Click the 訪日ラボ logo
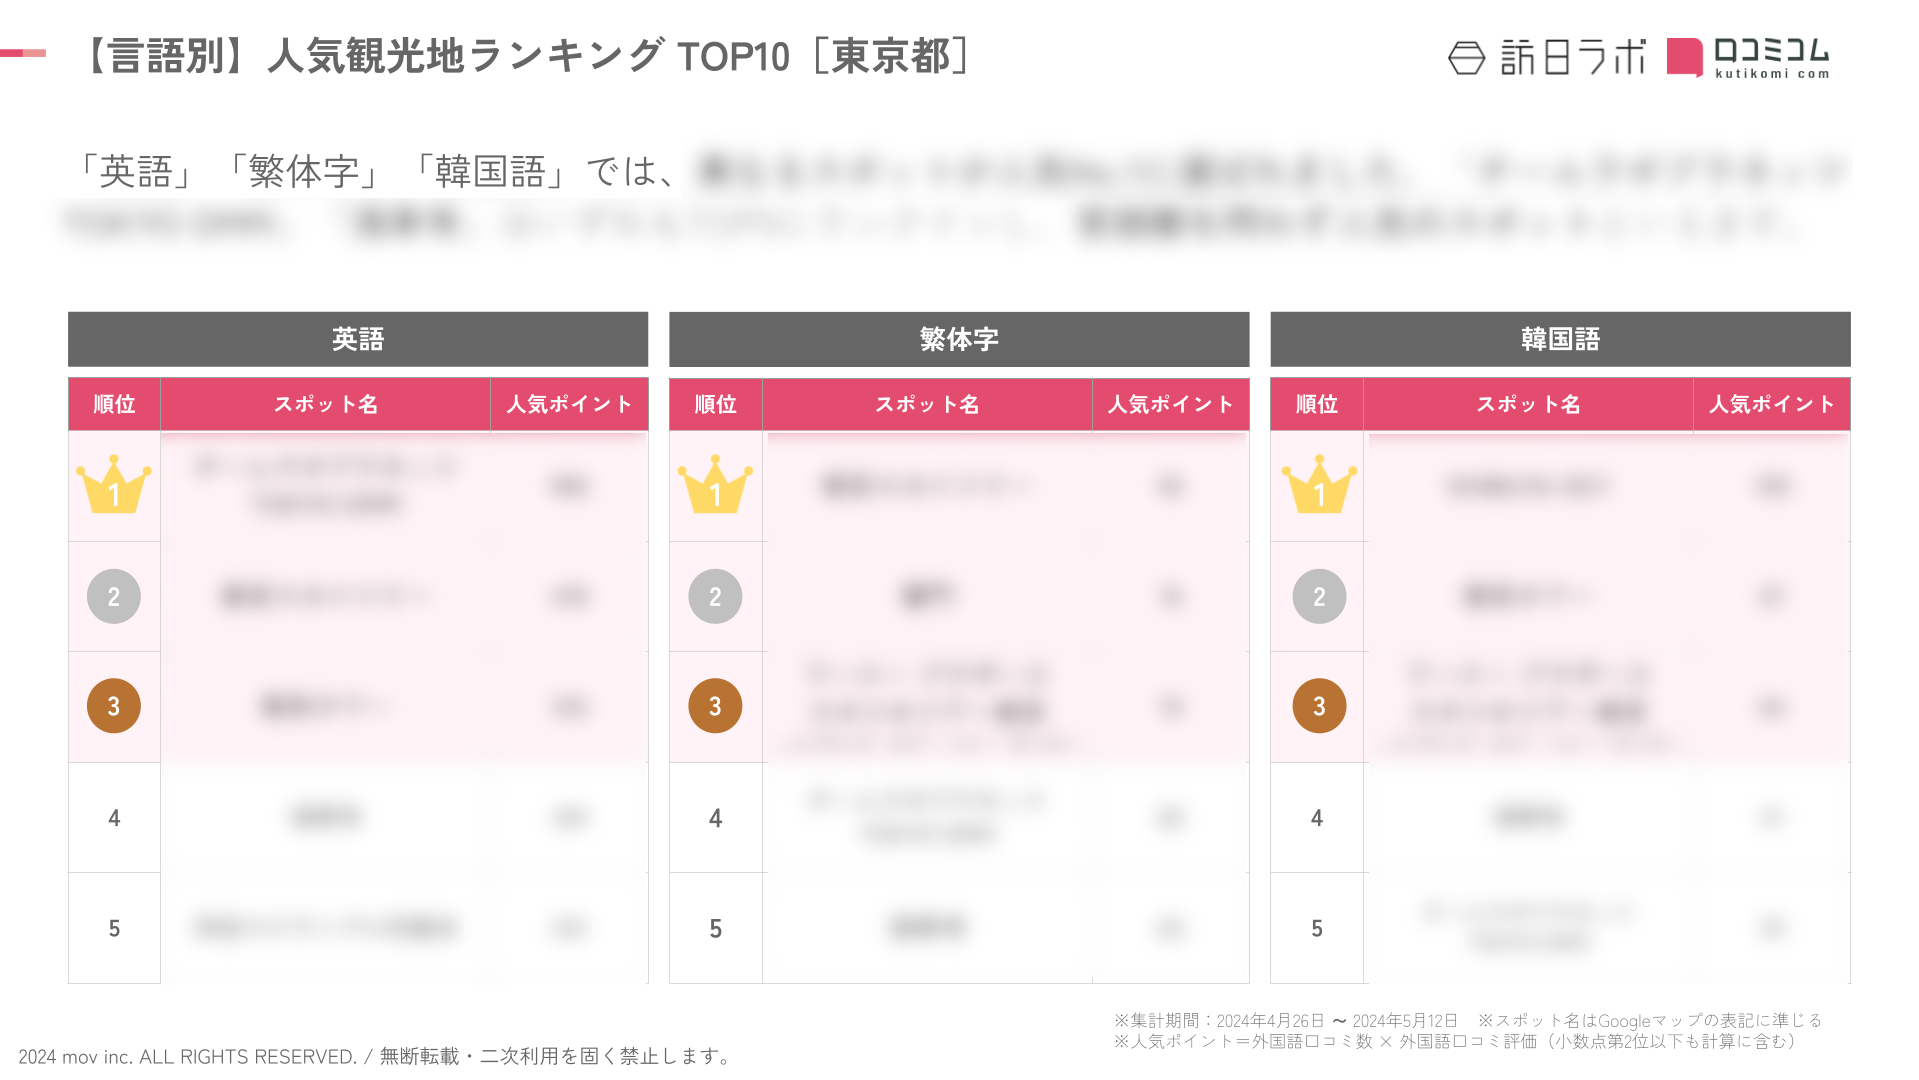 [x=1546, y=58]
